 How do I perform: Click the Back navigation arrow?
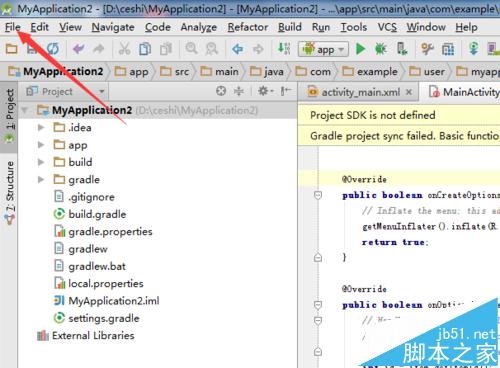click(x=237, y=49)
